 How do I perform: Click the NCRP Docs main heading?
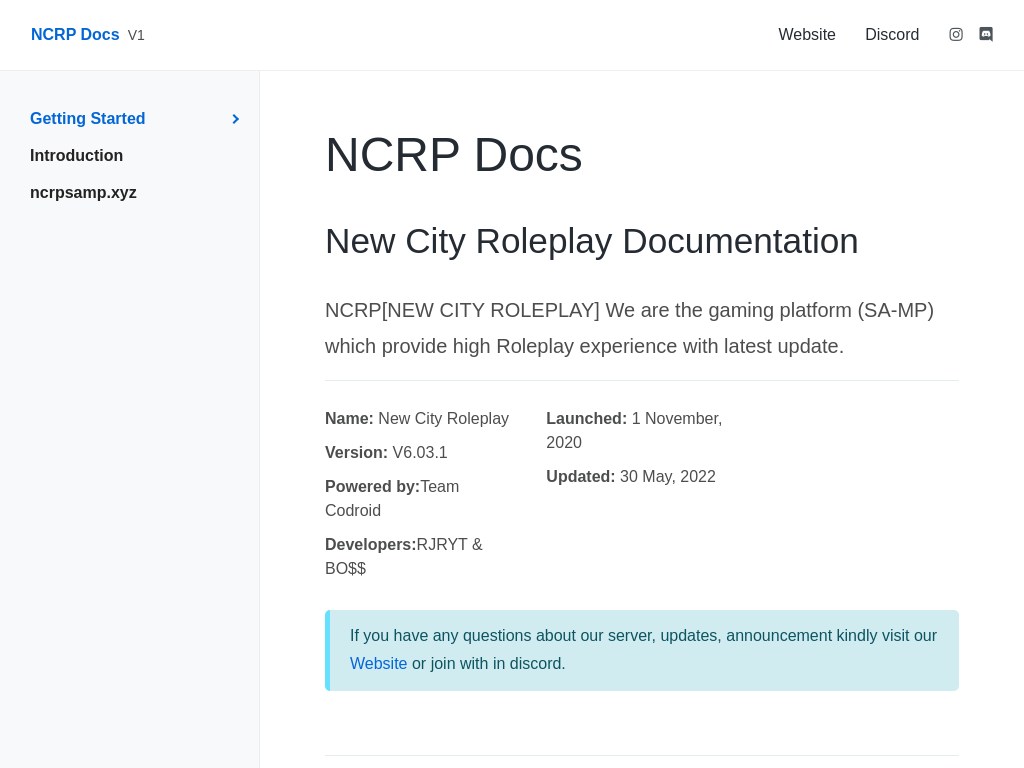453,155
